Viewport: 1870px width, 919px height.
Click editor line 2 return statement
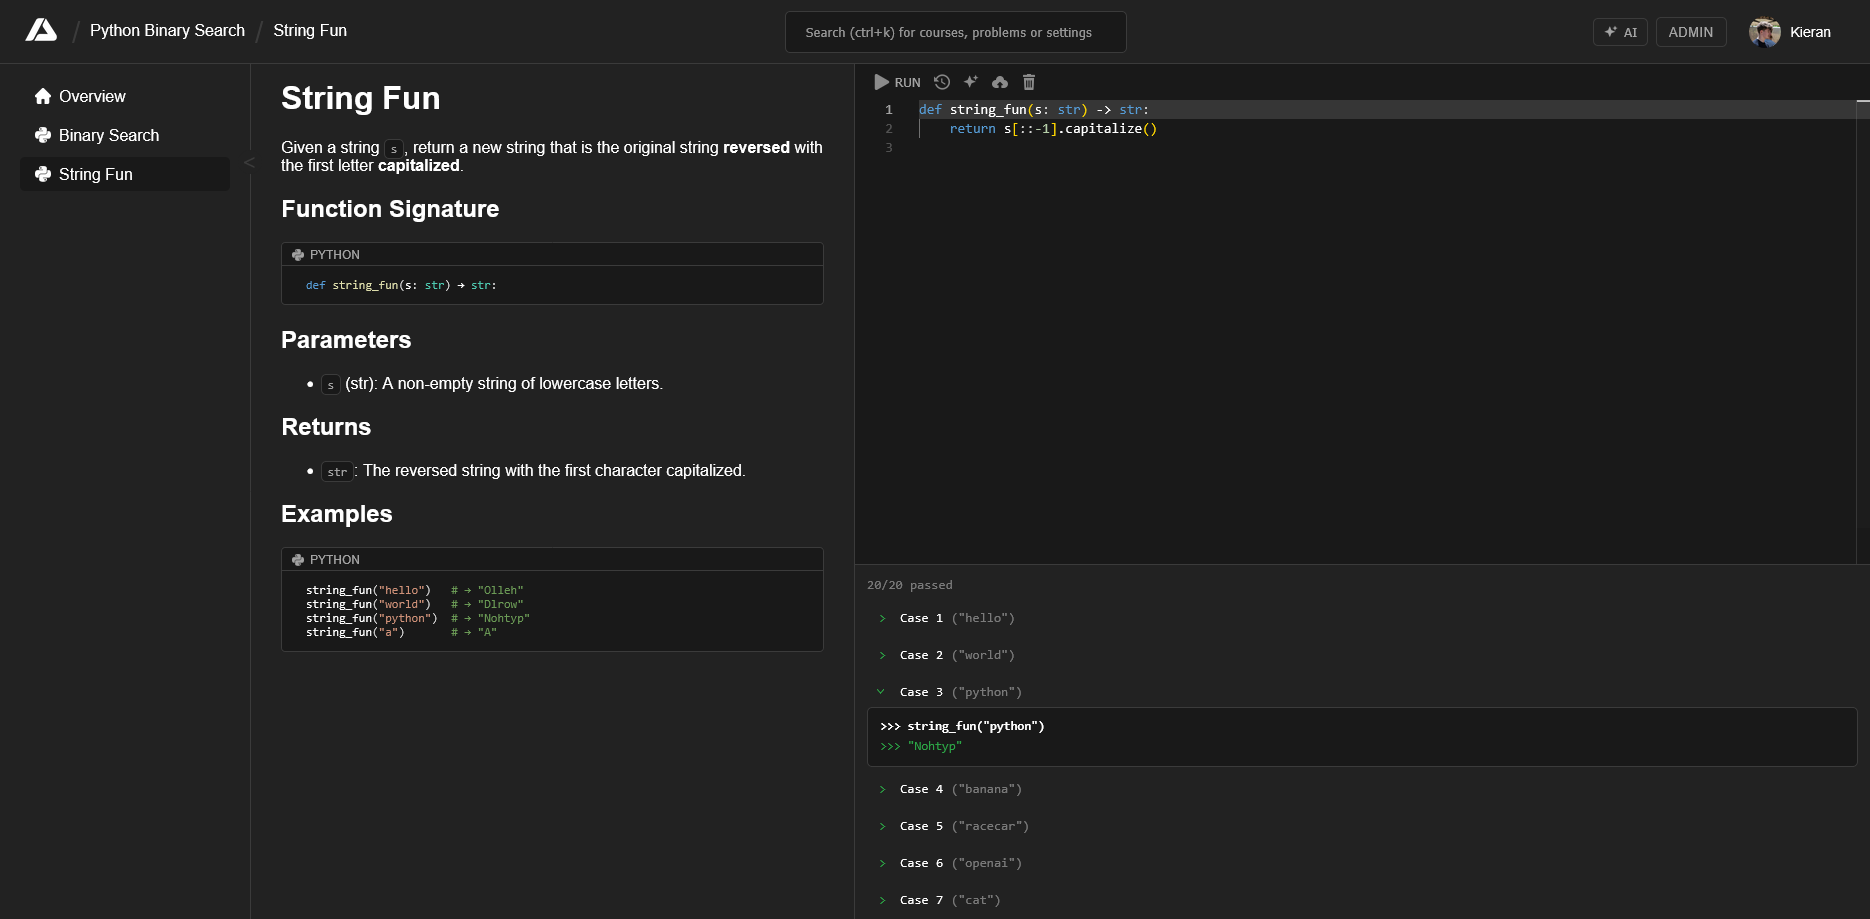(x=1053, y=129)
